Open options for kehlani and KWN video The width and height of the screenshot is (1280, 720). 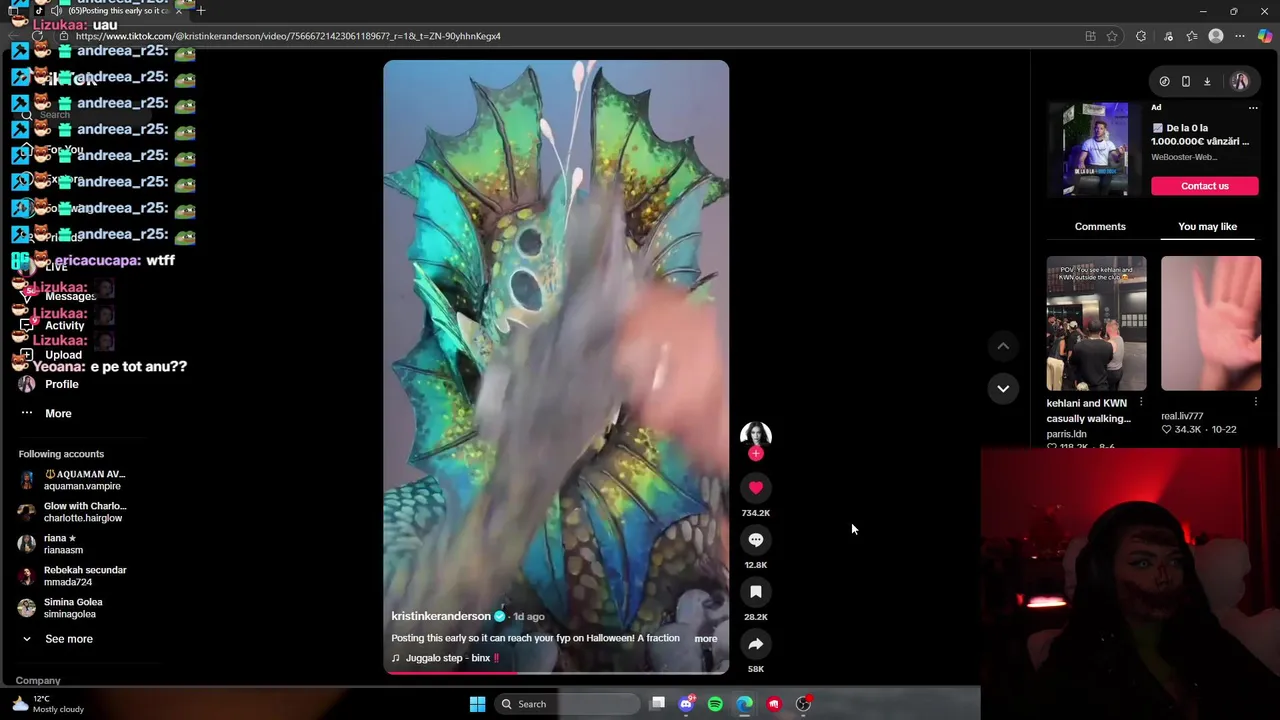pyautogui.click(x=1141, y=403)
